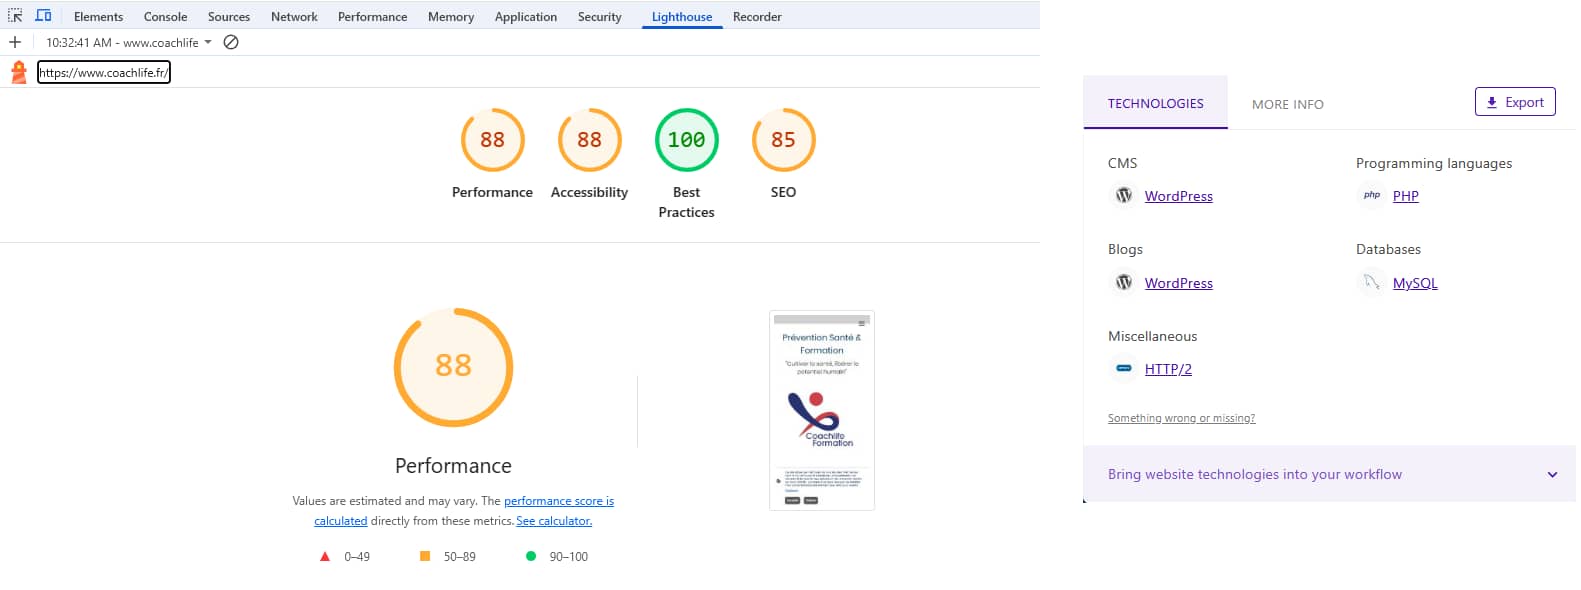The height and width of the screenshot is (590, 1581).
Task: Open the Elements tab
Action: pyautogui.click(x=98, y=16)
